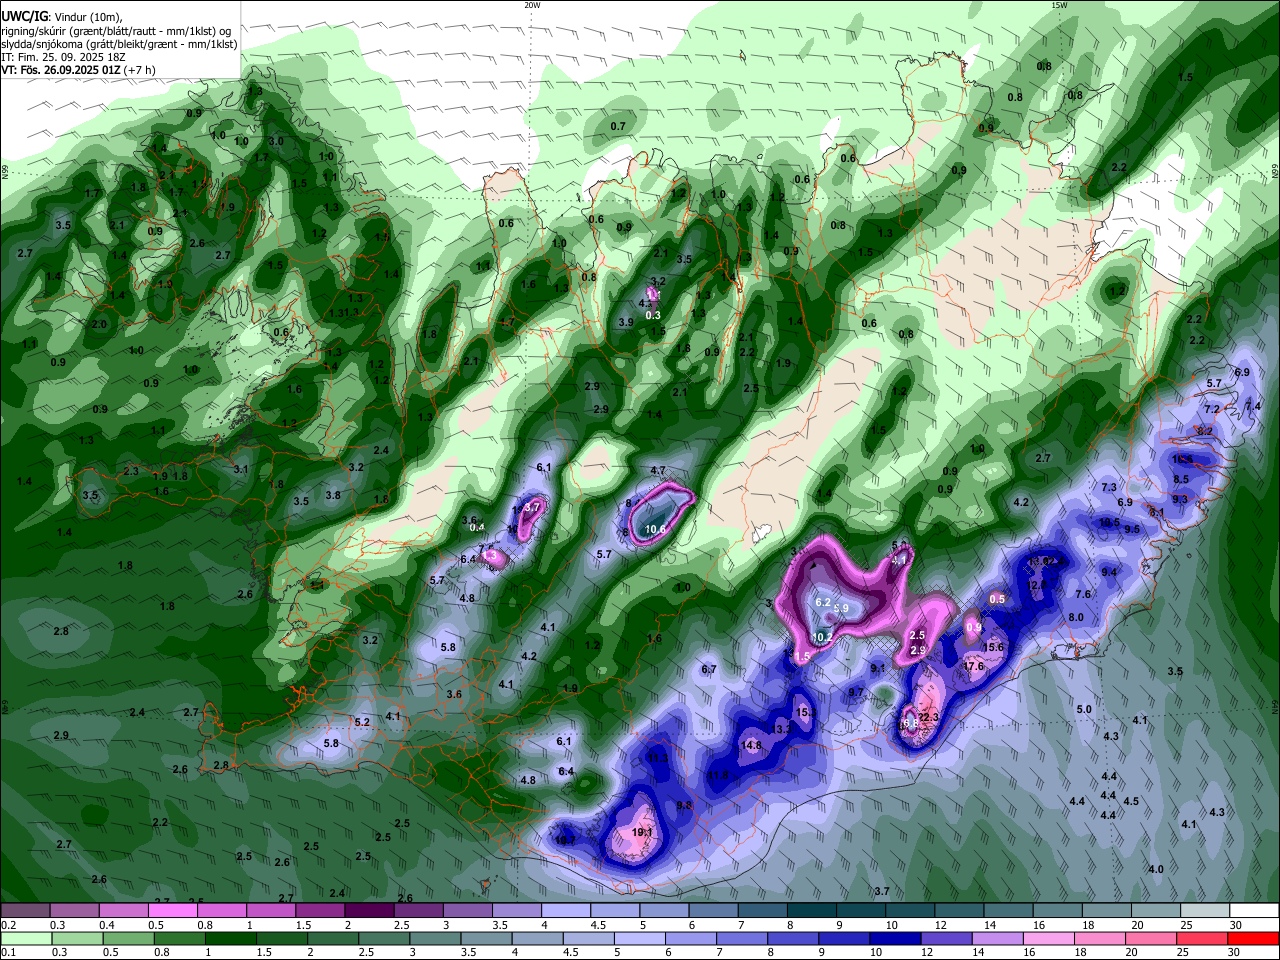Click the 0.7 value at the north of the map

click(x=618, y=126)
